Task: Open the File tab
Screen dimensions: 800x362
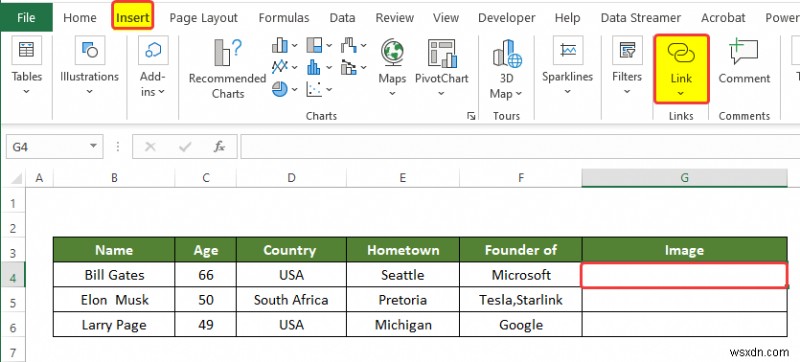Action: coord(26,18)
